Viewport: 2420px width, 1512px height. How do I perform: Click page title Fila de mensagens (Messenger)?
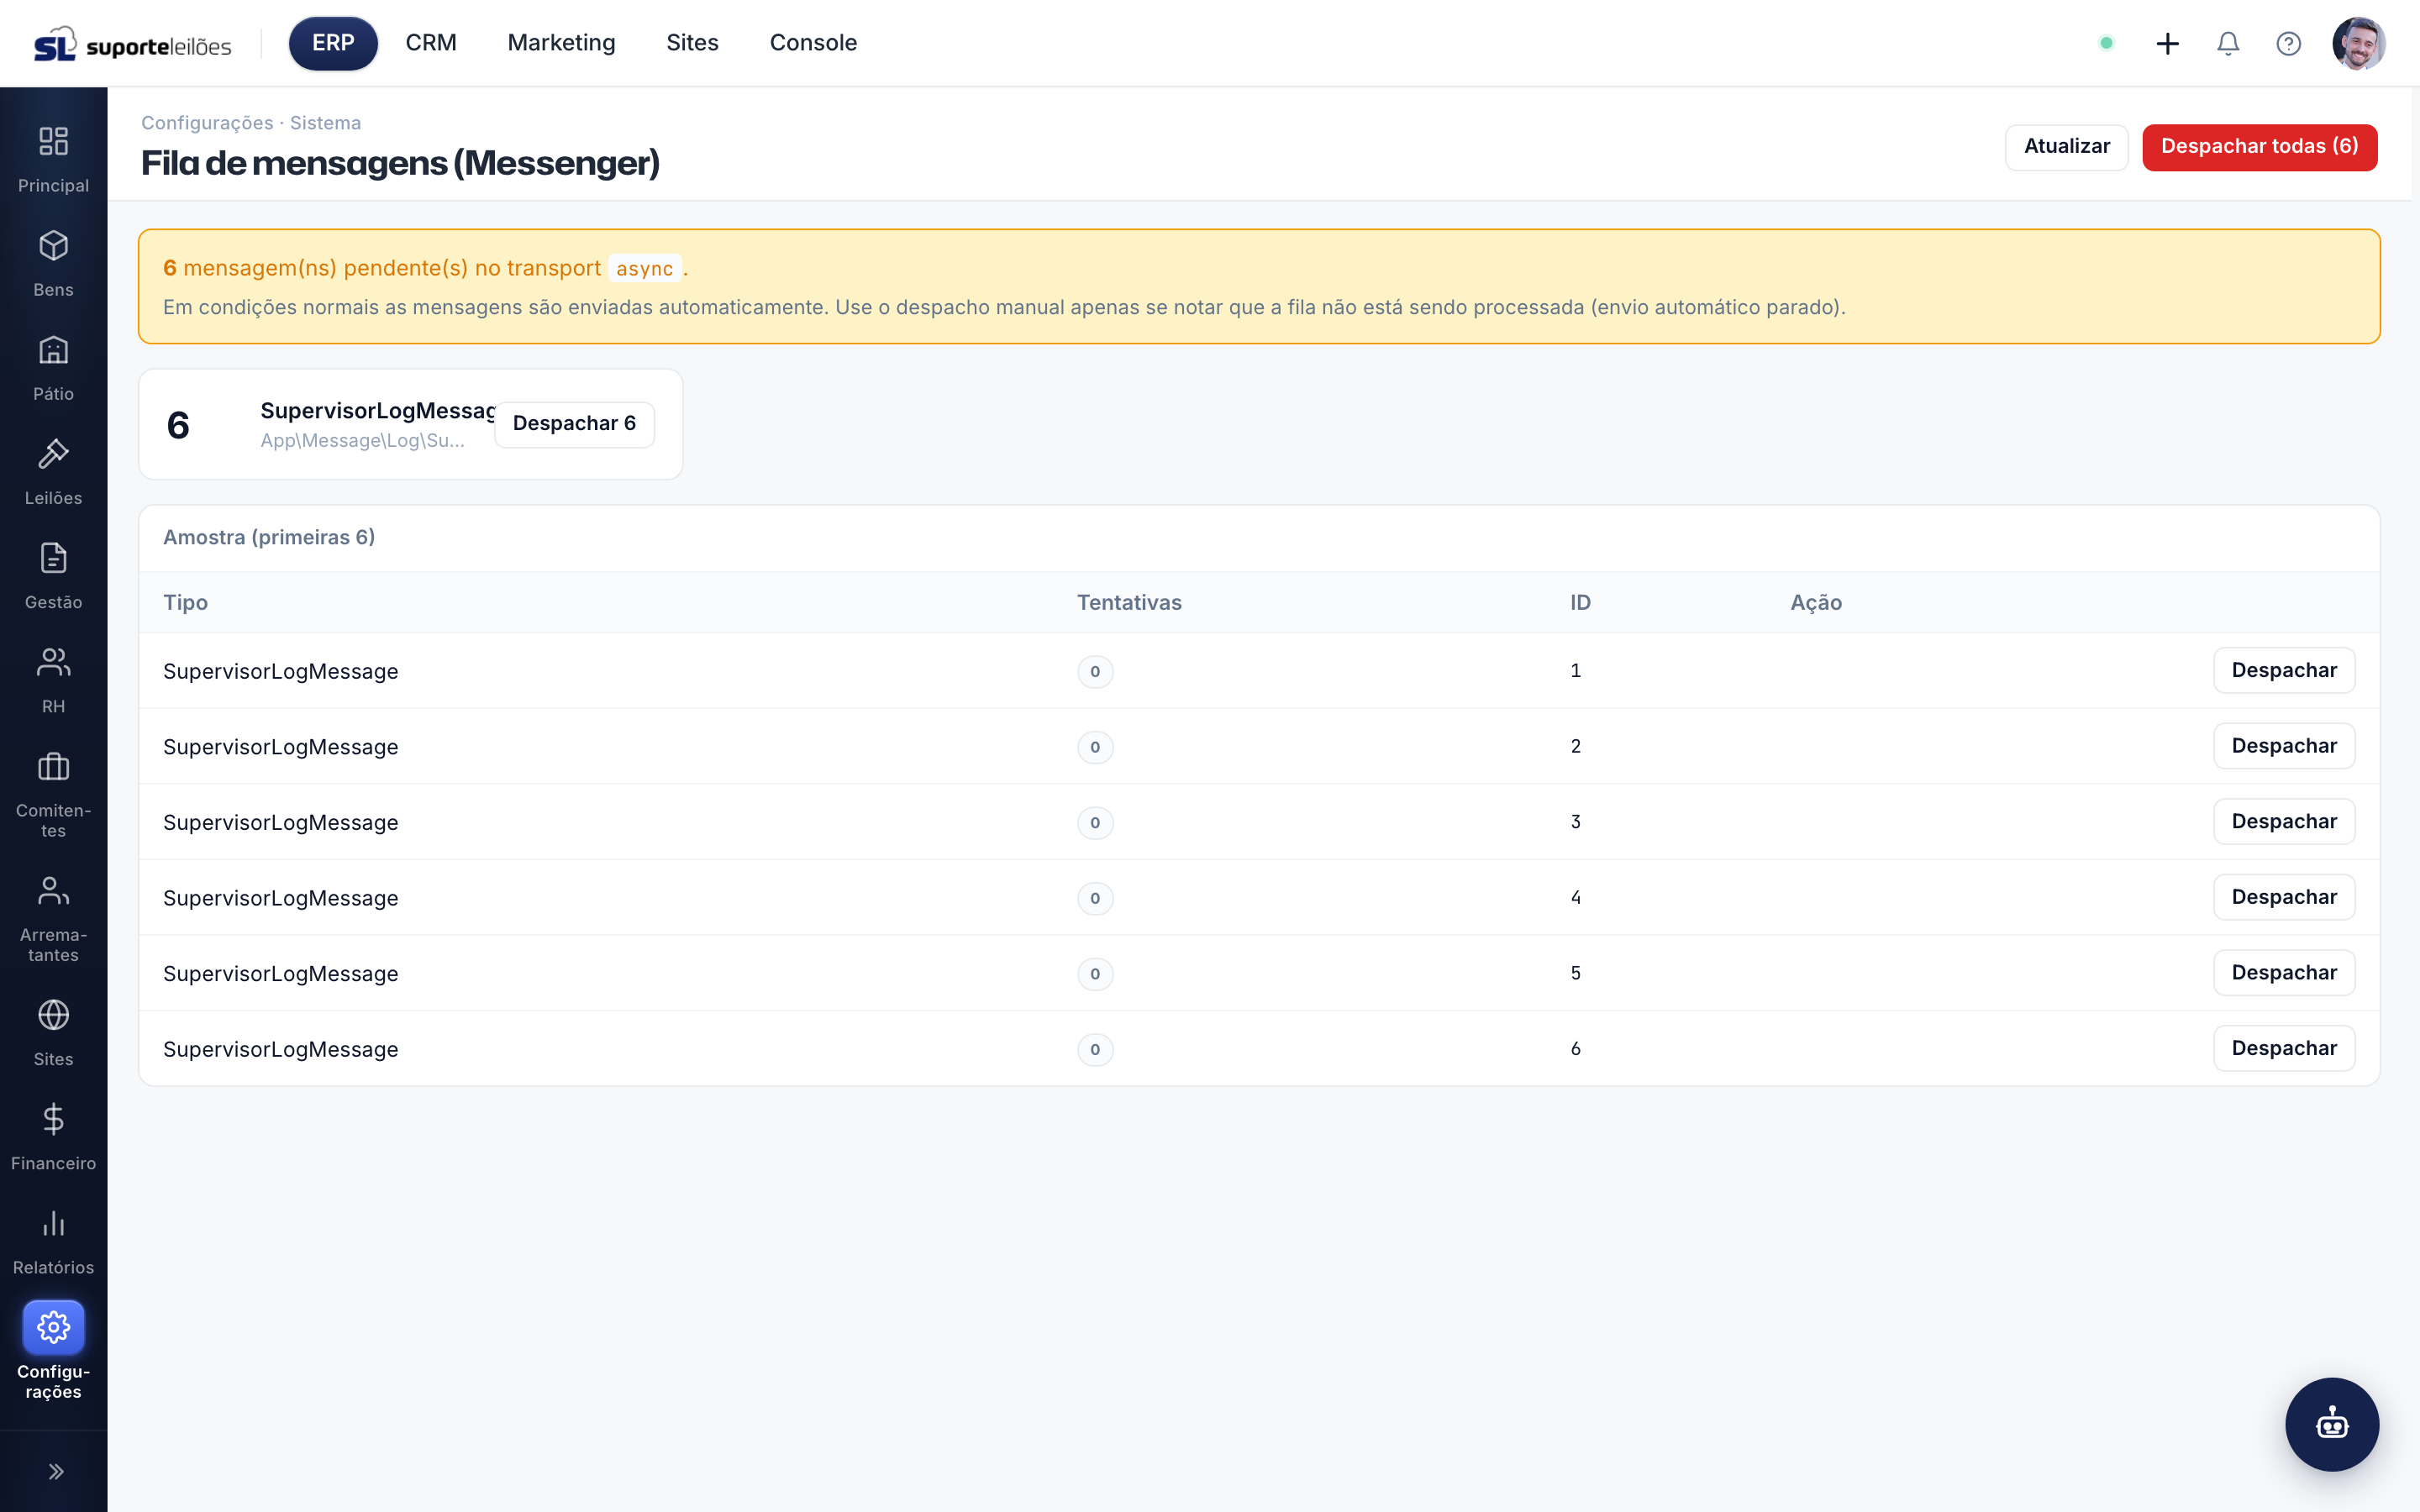400,163
